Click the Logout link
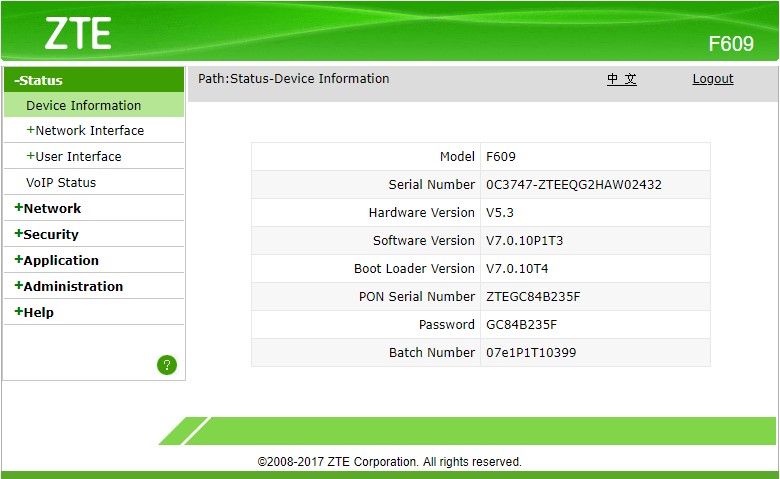This screenshot has width=780, height=479. click(x=713, y=79)
